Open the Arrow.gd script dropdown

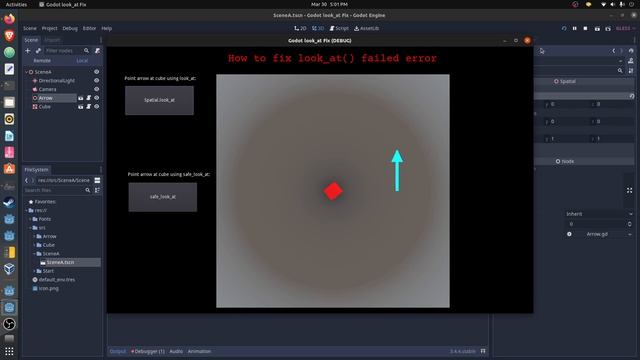click(630, 234)
